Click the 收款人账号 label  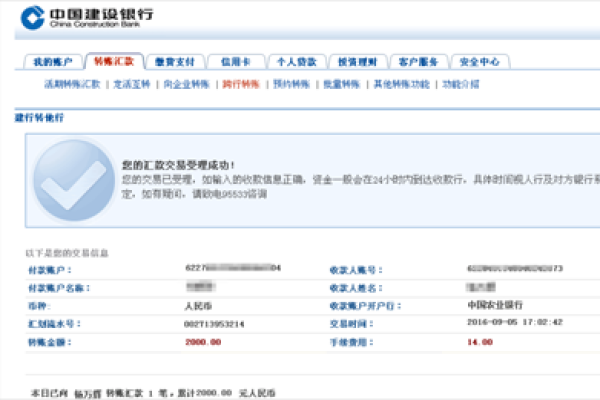(356, 270)
